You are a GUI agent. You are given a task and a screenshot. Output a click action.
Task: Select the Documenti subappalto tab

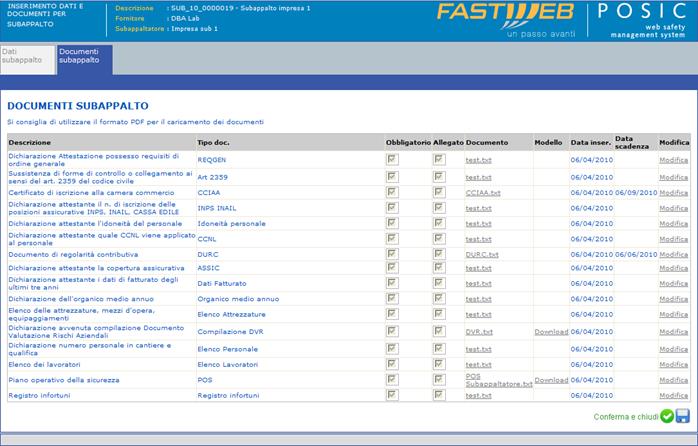coord(85,60)
